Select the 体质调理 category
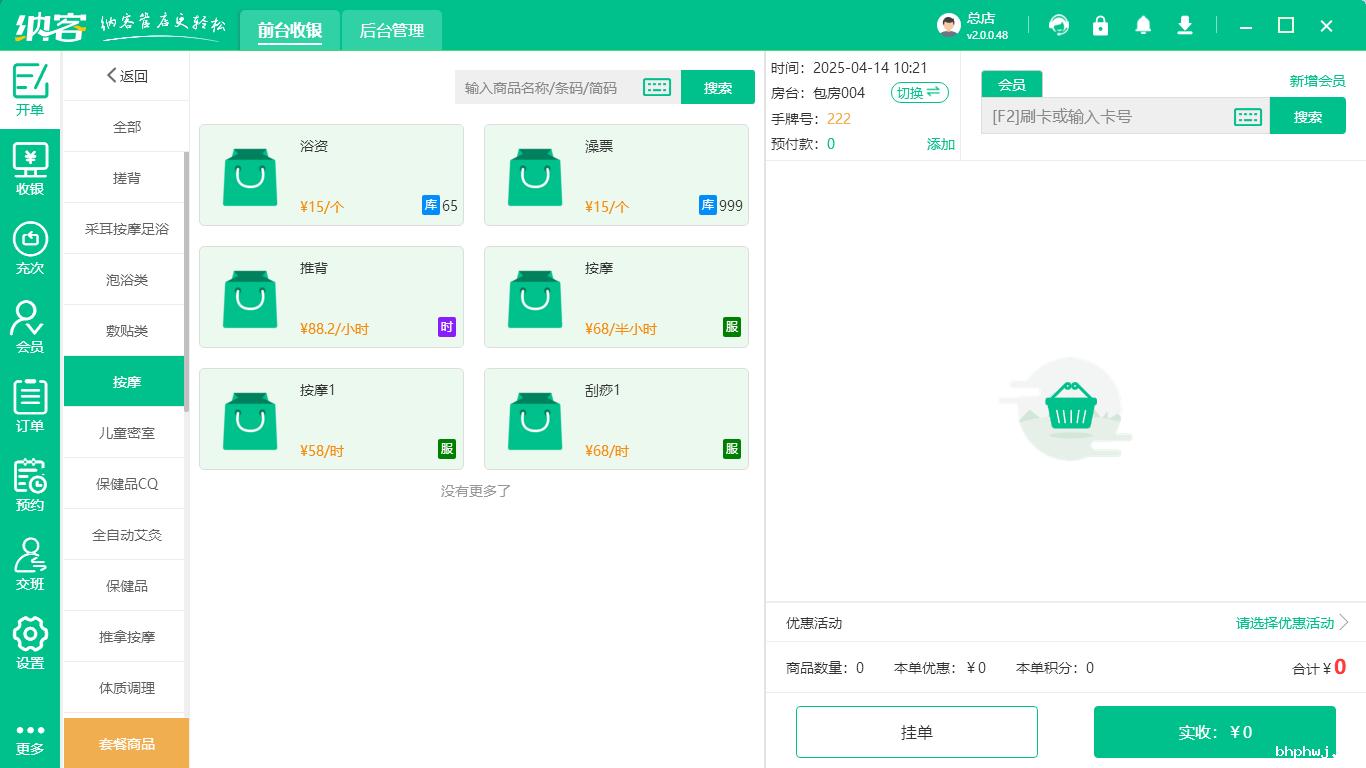The height and width of the screenshot is (768, 1366). tap(127, 688)
